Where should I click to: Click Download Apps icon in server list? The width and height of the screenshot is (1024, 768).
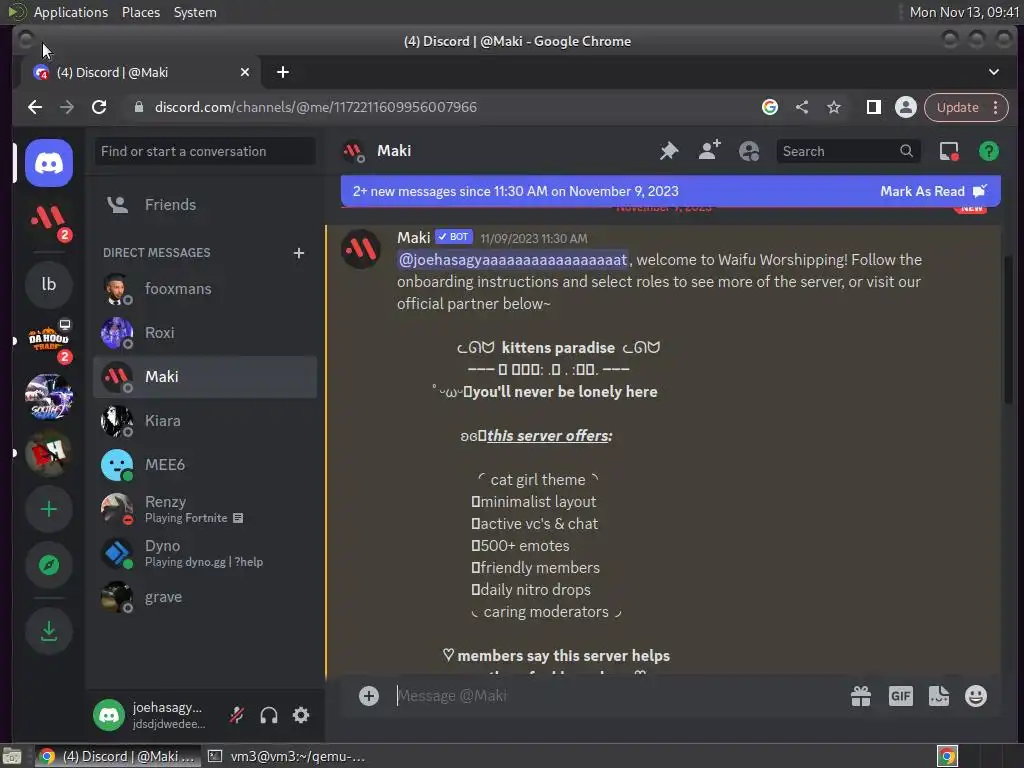49,631
